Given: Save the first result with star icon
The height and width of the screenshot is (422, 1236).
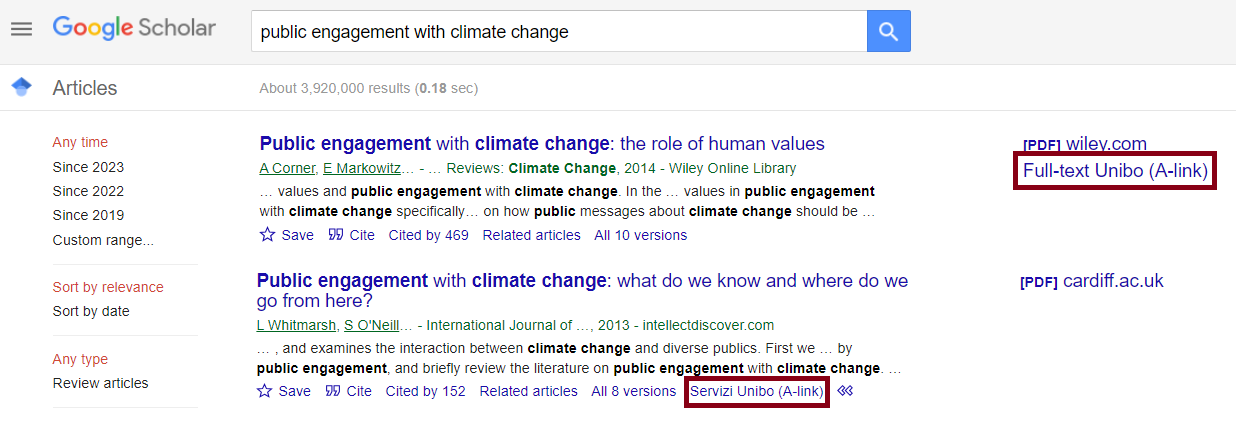Looking at the screenshot, I should pyautogui.click(x=286, y=235).
